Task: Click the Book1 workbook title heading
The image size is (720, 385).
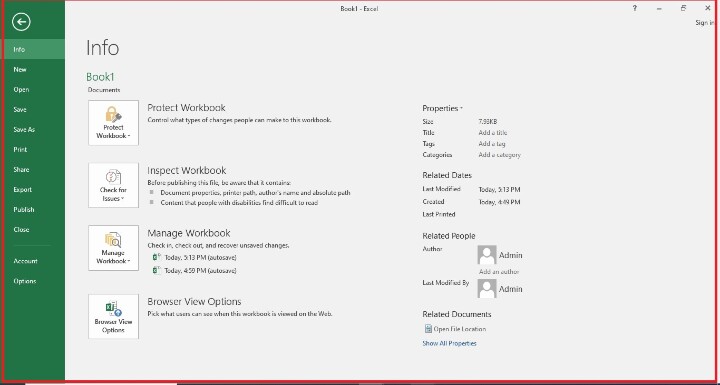Action: 100,77
